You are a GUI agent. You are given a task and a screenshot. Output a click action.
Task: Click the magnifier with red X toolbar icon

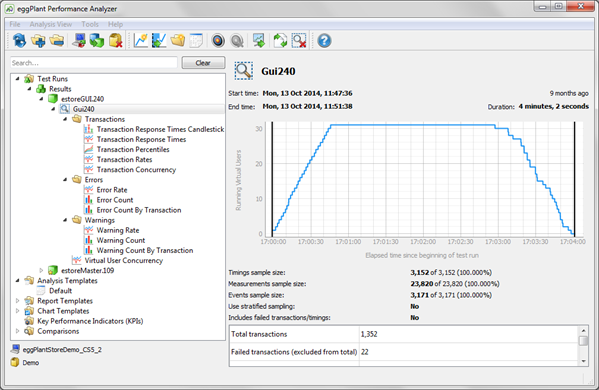tap(299, 40)
